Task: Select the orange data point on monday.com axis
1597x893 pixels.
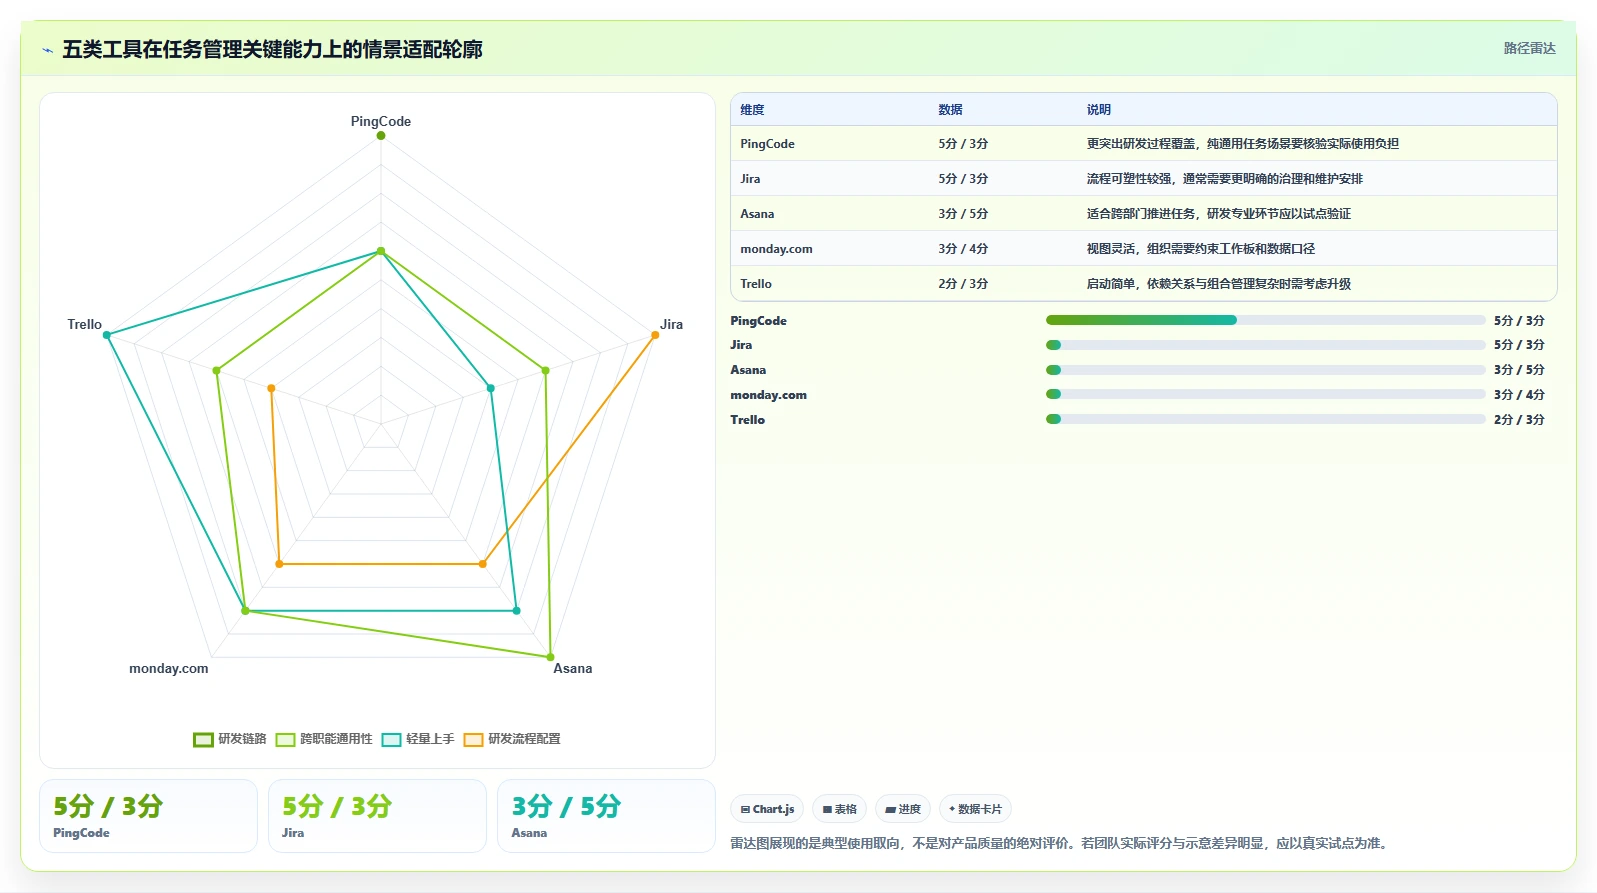Action: click(279, 564)
